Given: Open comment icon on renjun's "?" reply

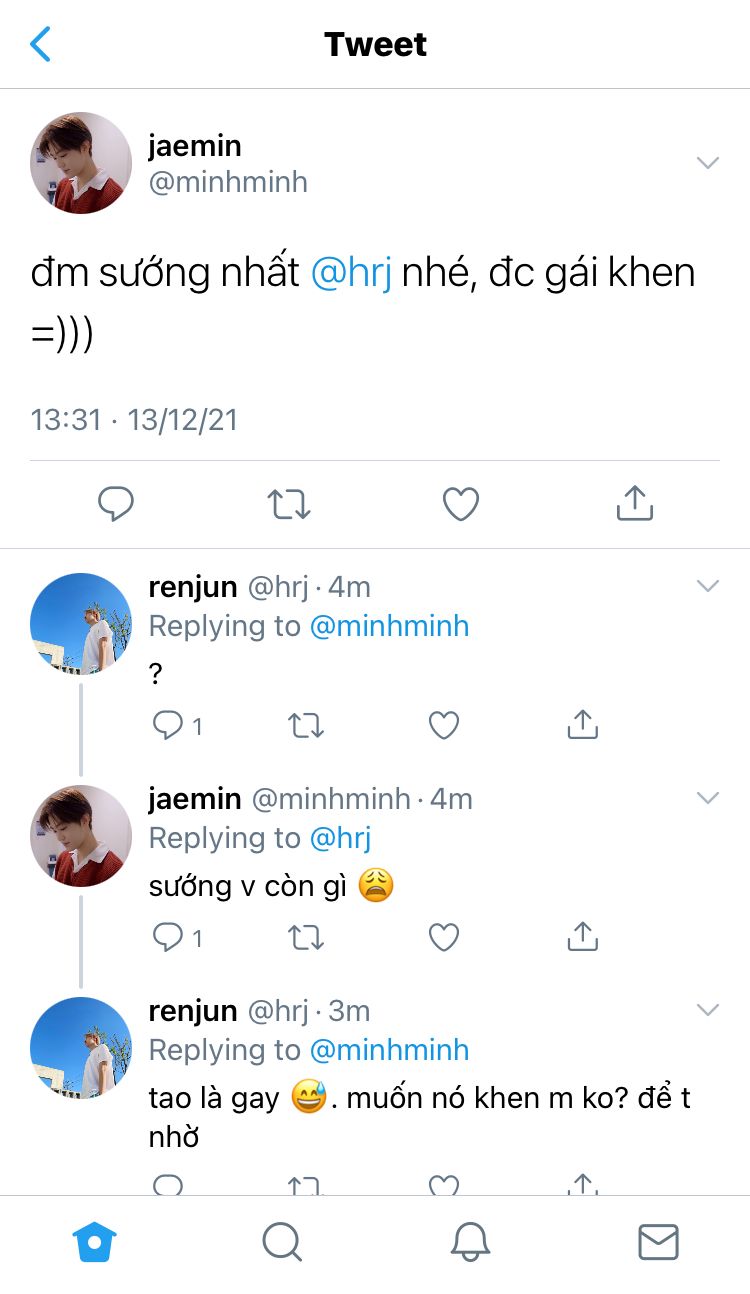Looking at the screenshot, I should [x=168, y=725].
